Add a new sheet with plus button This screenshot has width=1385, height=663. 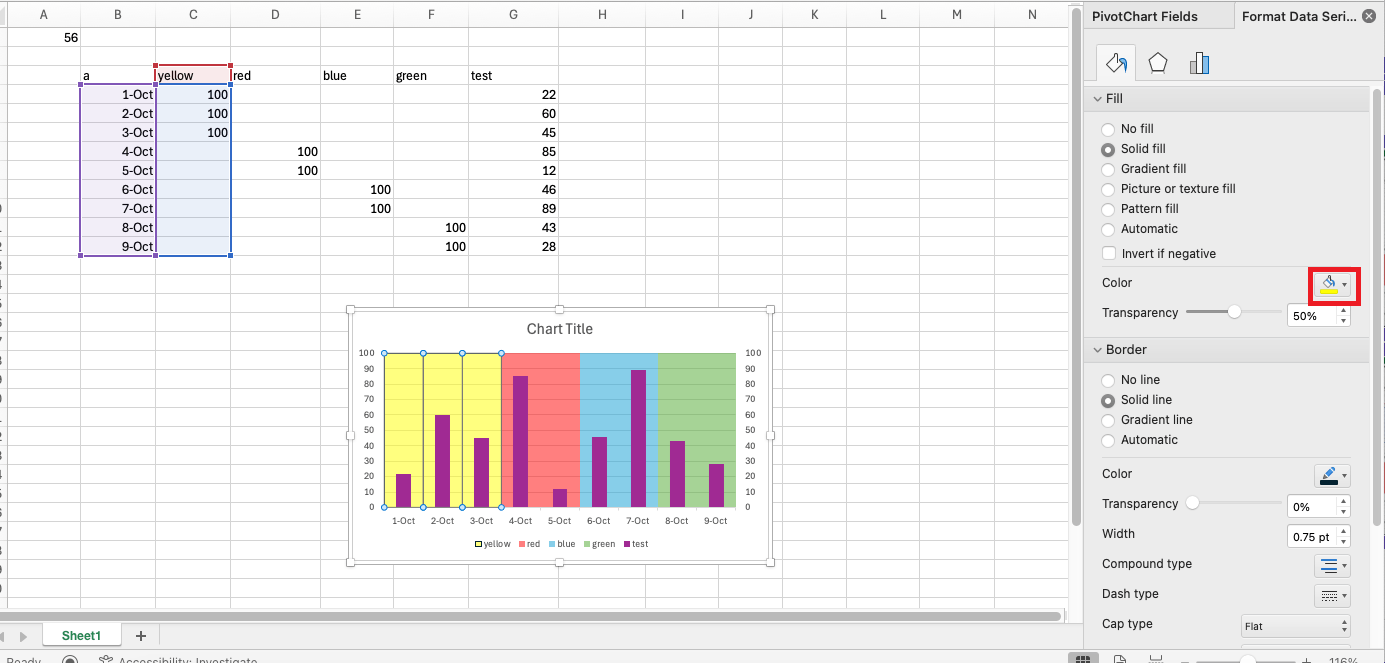click(x=140, y=635)
